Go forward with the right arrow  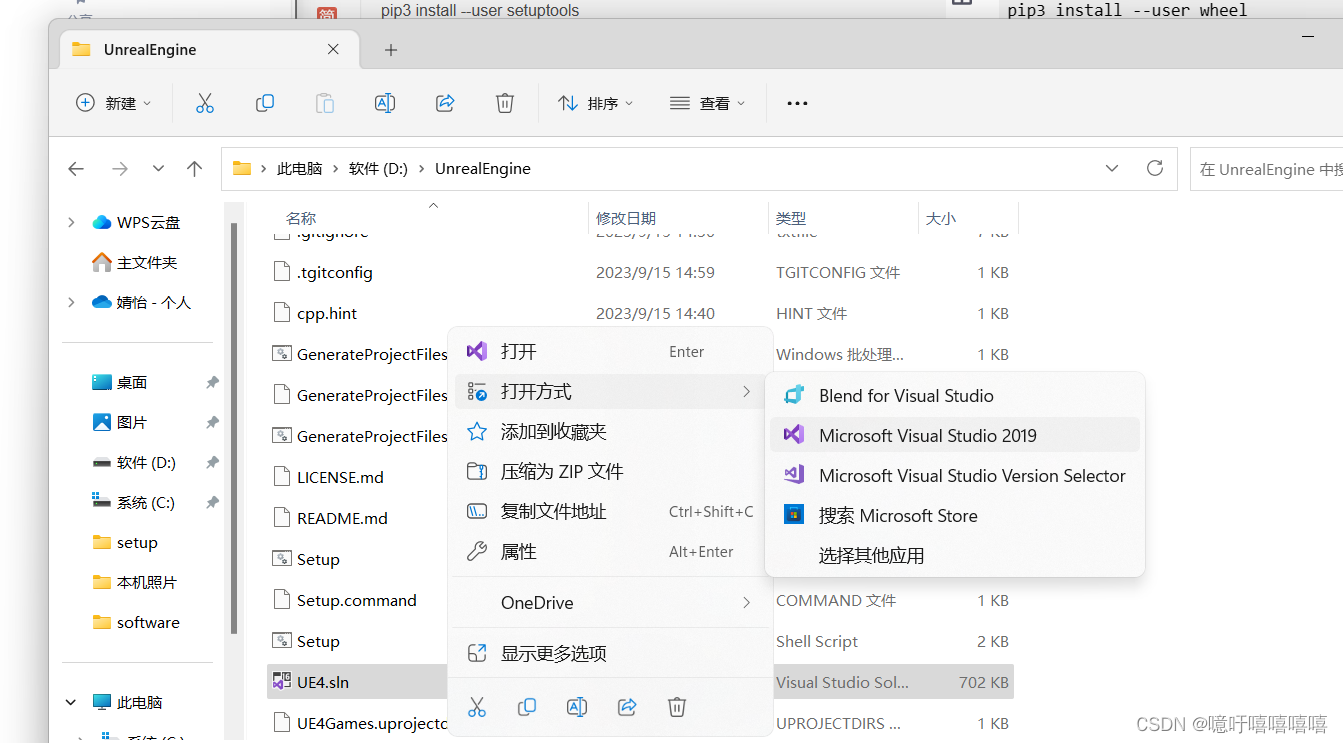click(x=120, y=169)
